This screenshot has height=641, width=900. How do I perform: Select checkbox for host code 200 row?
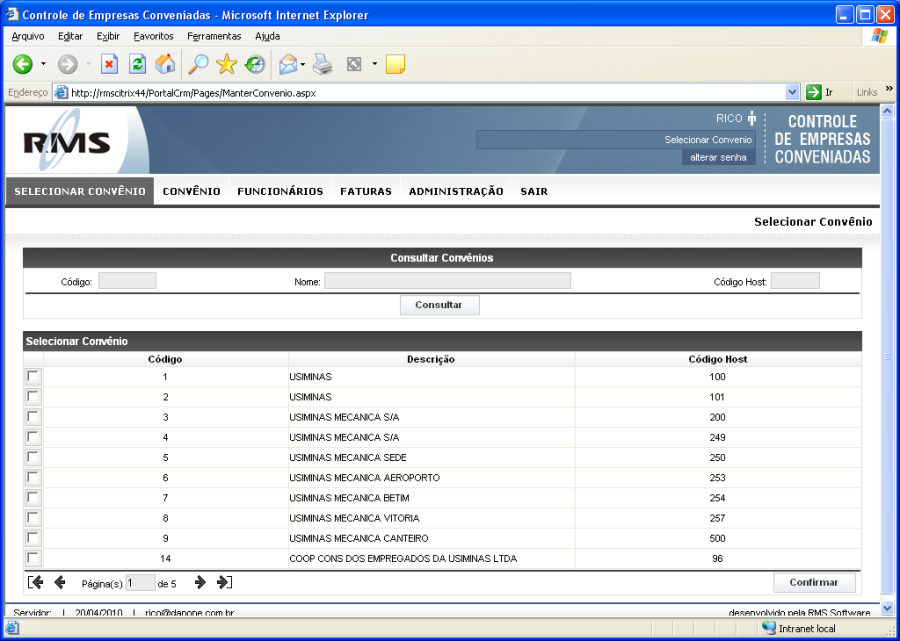(33, 417)
